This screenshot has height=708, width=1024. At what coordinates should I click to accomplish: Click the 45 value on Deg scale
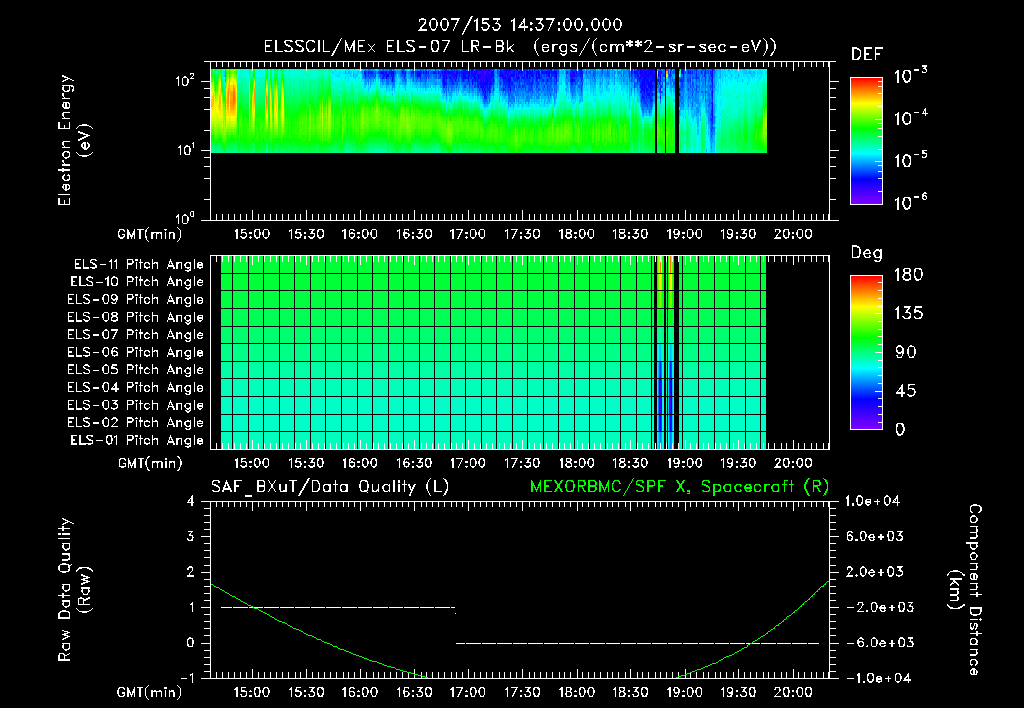(x=906, y=391)
